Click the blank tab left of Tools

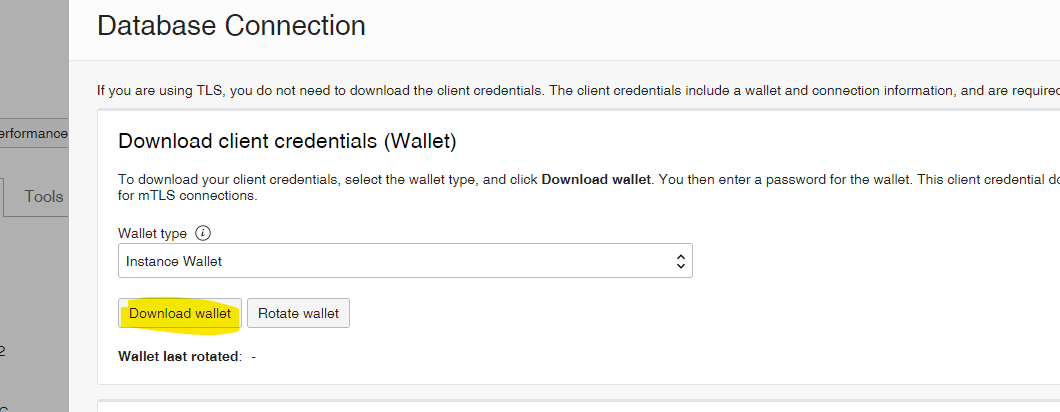(x=3, y=197)
